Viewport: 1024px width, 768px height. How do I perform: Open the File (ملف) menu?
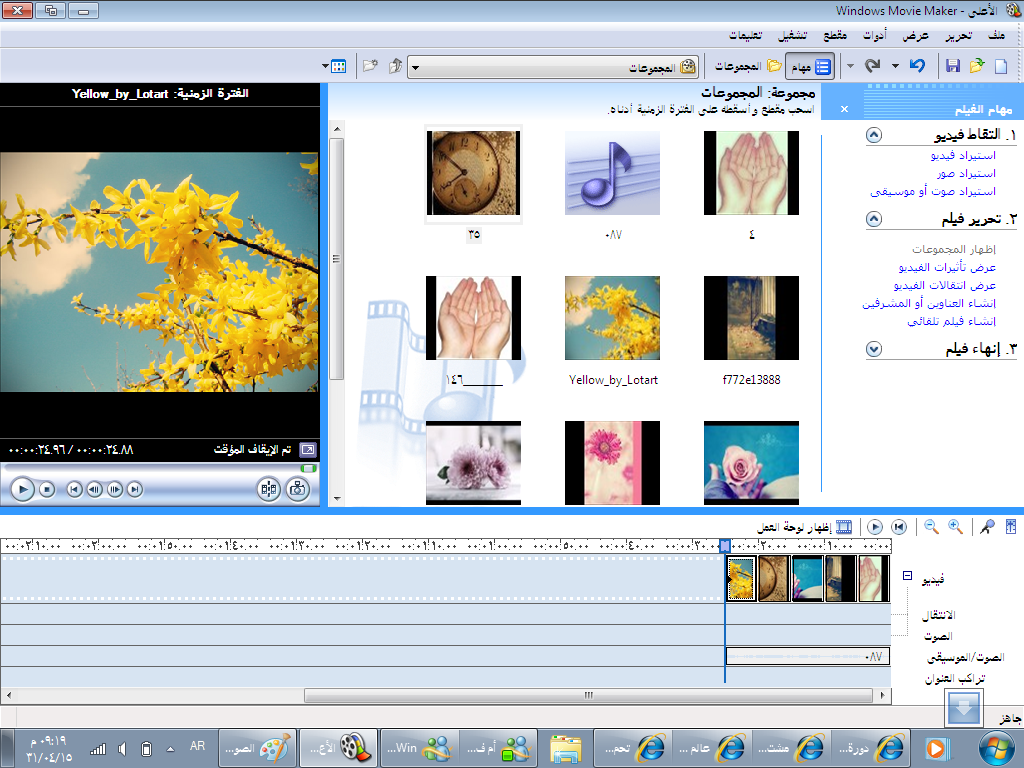click(x=995, y=35)
